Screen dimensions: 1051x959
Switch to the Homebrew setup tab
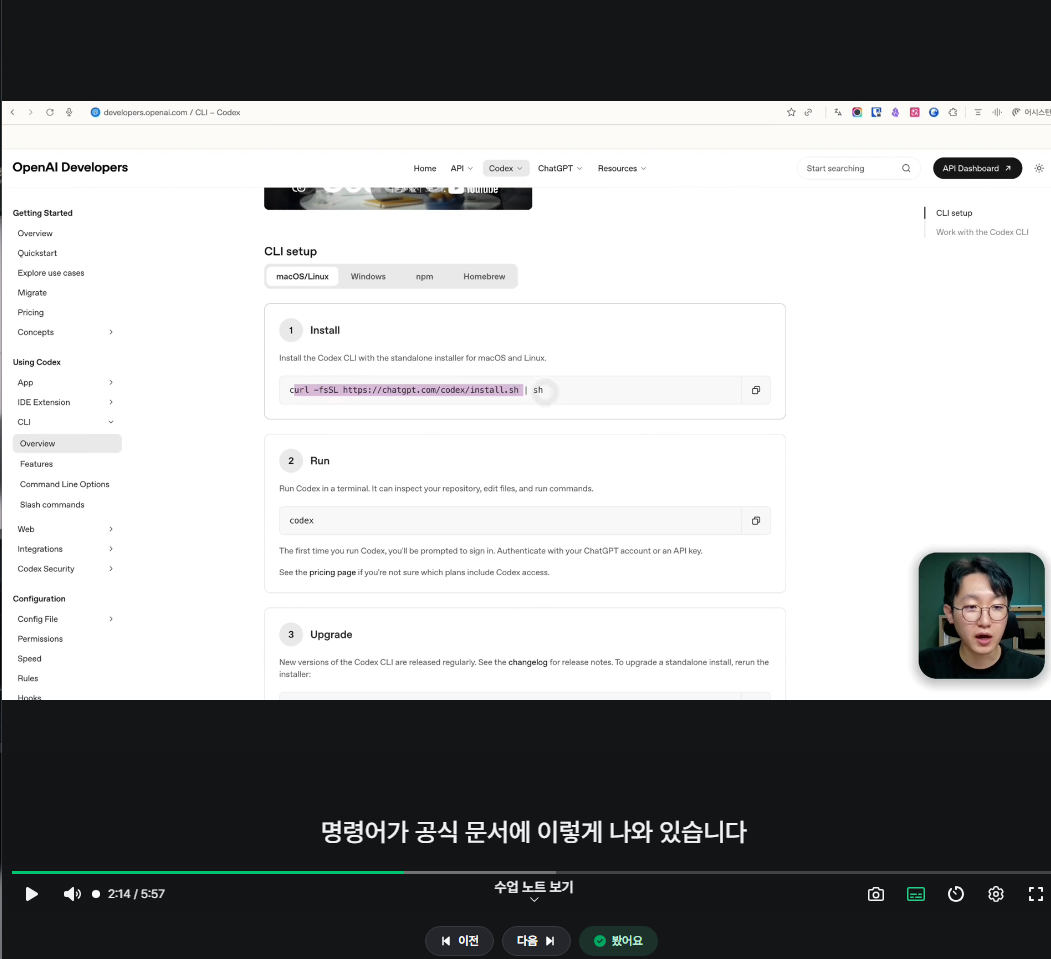pos(484,277)
